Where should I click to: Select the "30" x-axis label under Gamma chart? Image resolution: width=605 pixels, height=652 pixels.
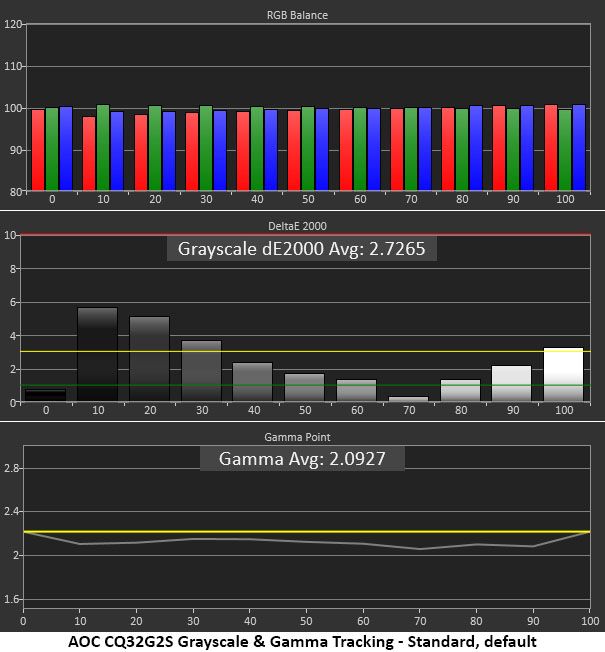coord(193,621)
